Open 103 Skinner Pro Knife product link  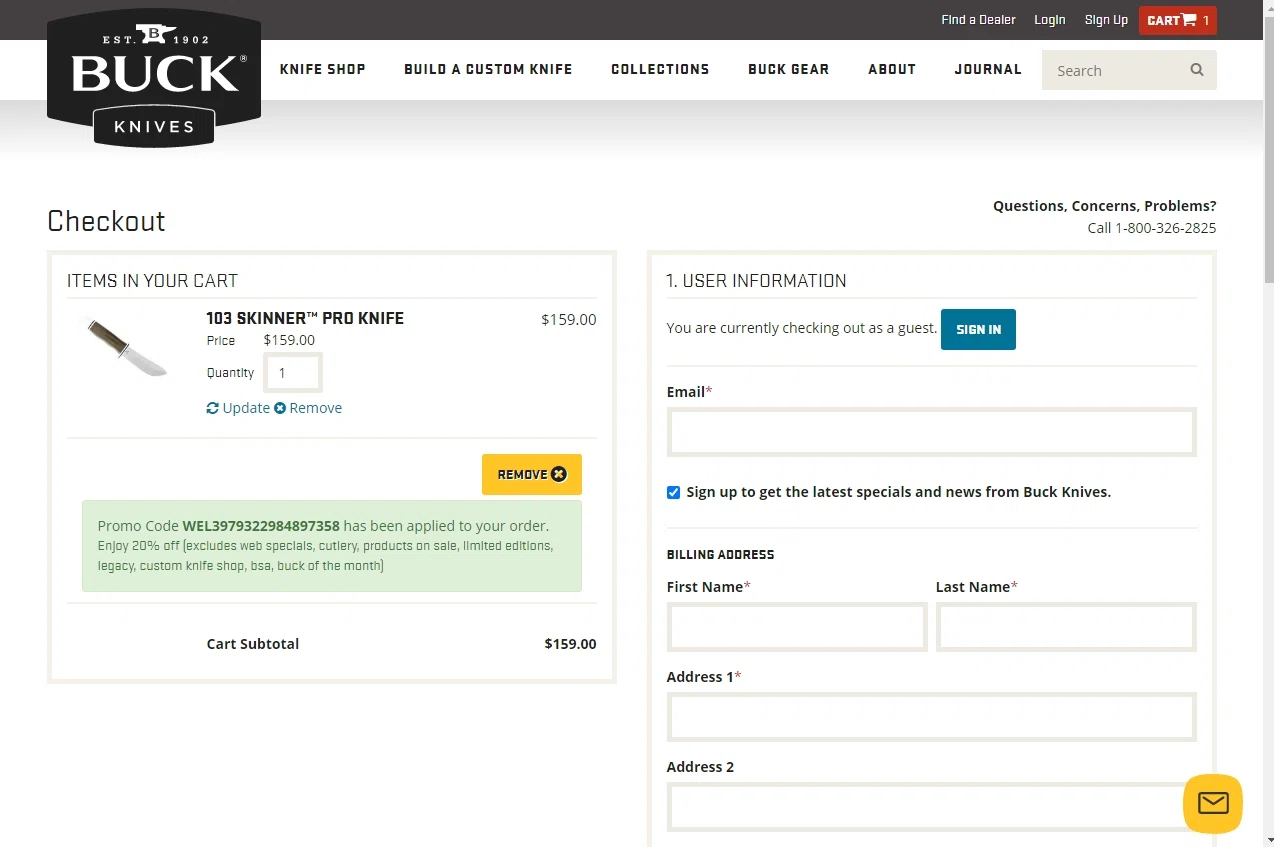point(305,318)
